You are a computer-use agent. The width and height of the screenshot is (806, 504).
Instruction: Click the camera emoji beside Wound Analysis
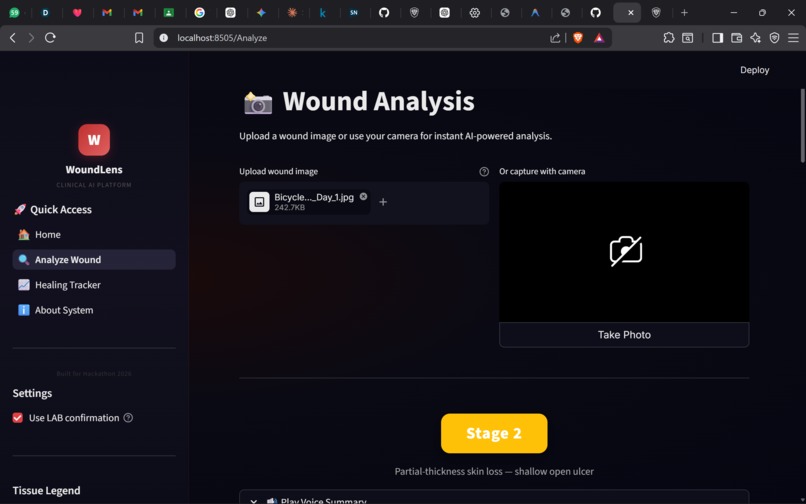[x=258, y=102]
